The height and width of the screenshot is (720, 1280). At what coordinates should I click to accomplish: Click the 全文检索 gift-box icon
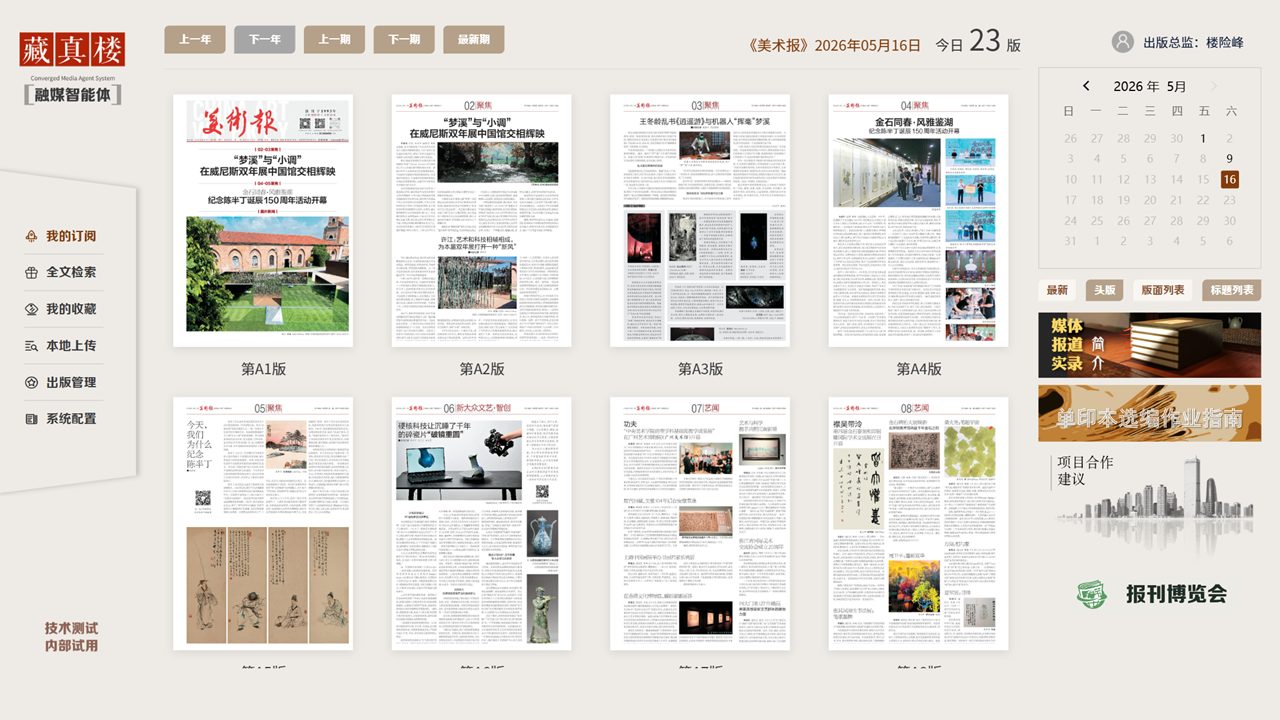pos(32,272)
